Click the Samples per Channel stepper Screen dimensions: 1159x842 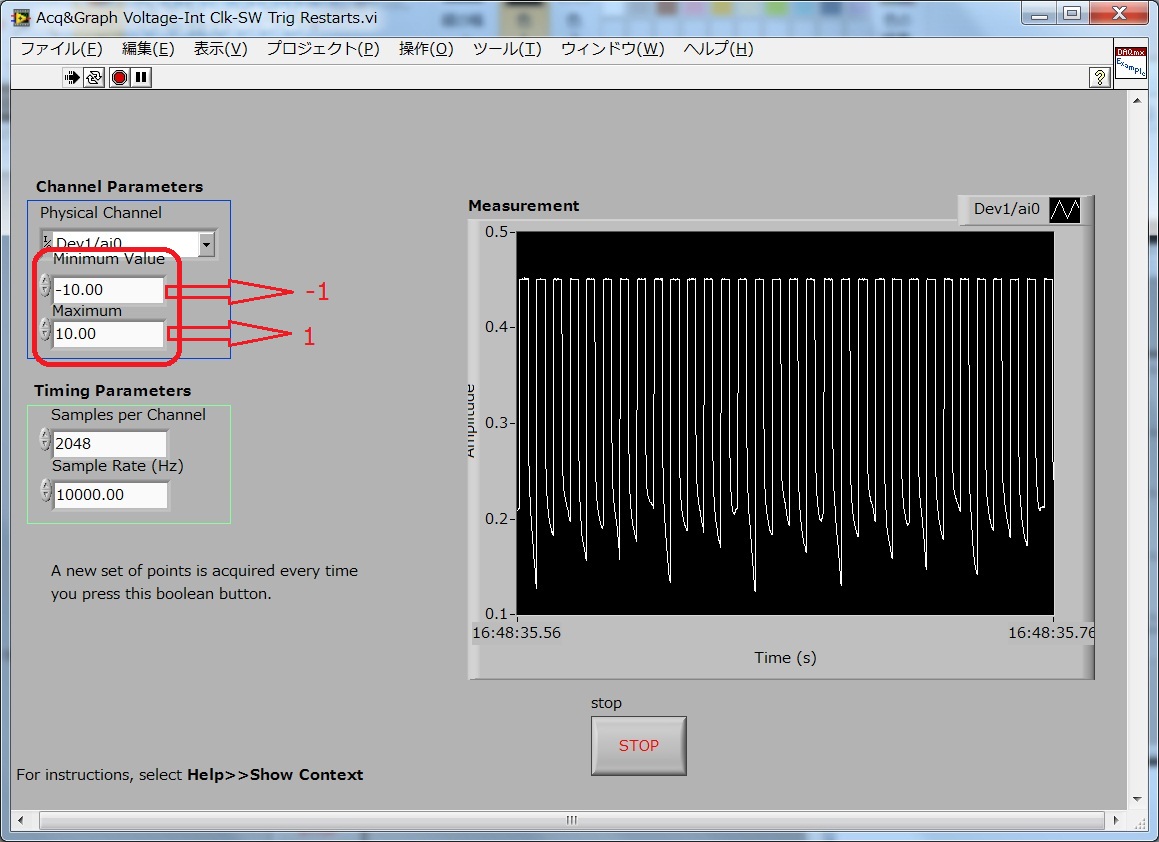(45, 439)
